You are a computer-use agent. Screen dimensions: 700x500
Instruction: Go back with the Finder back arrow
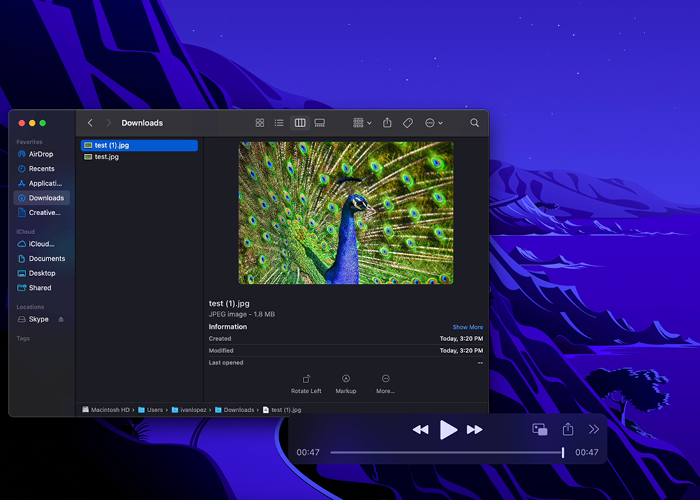pos(90,123)
